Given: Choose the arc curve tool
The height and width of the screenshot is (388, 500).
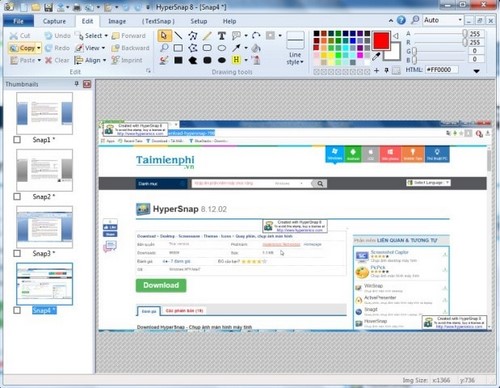Looking at the screenshot, I should [256, 35].
